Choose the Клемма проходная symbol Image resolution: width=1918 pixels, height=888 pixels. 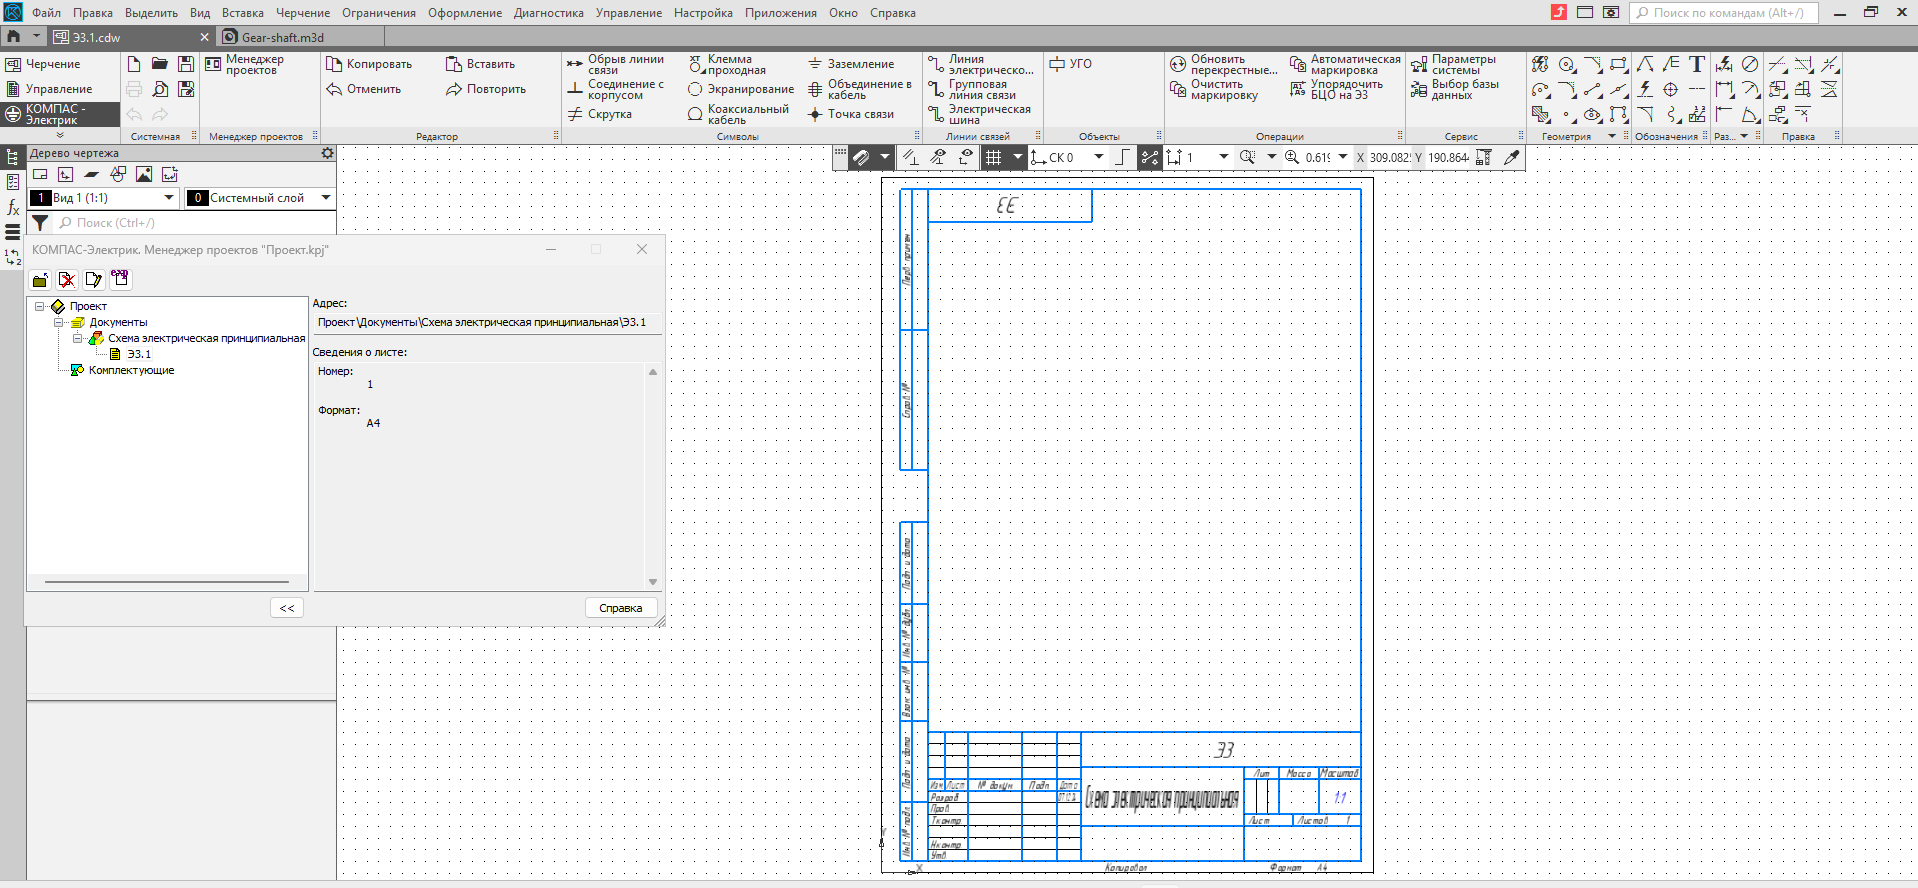[727, 64]
